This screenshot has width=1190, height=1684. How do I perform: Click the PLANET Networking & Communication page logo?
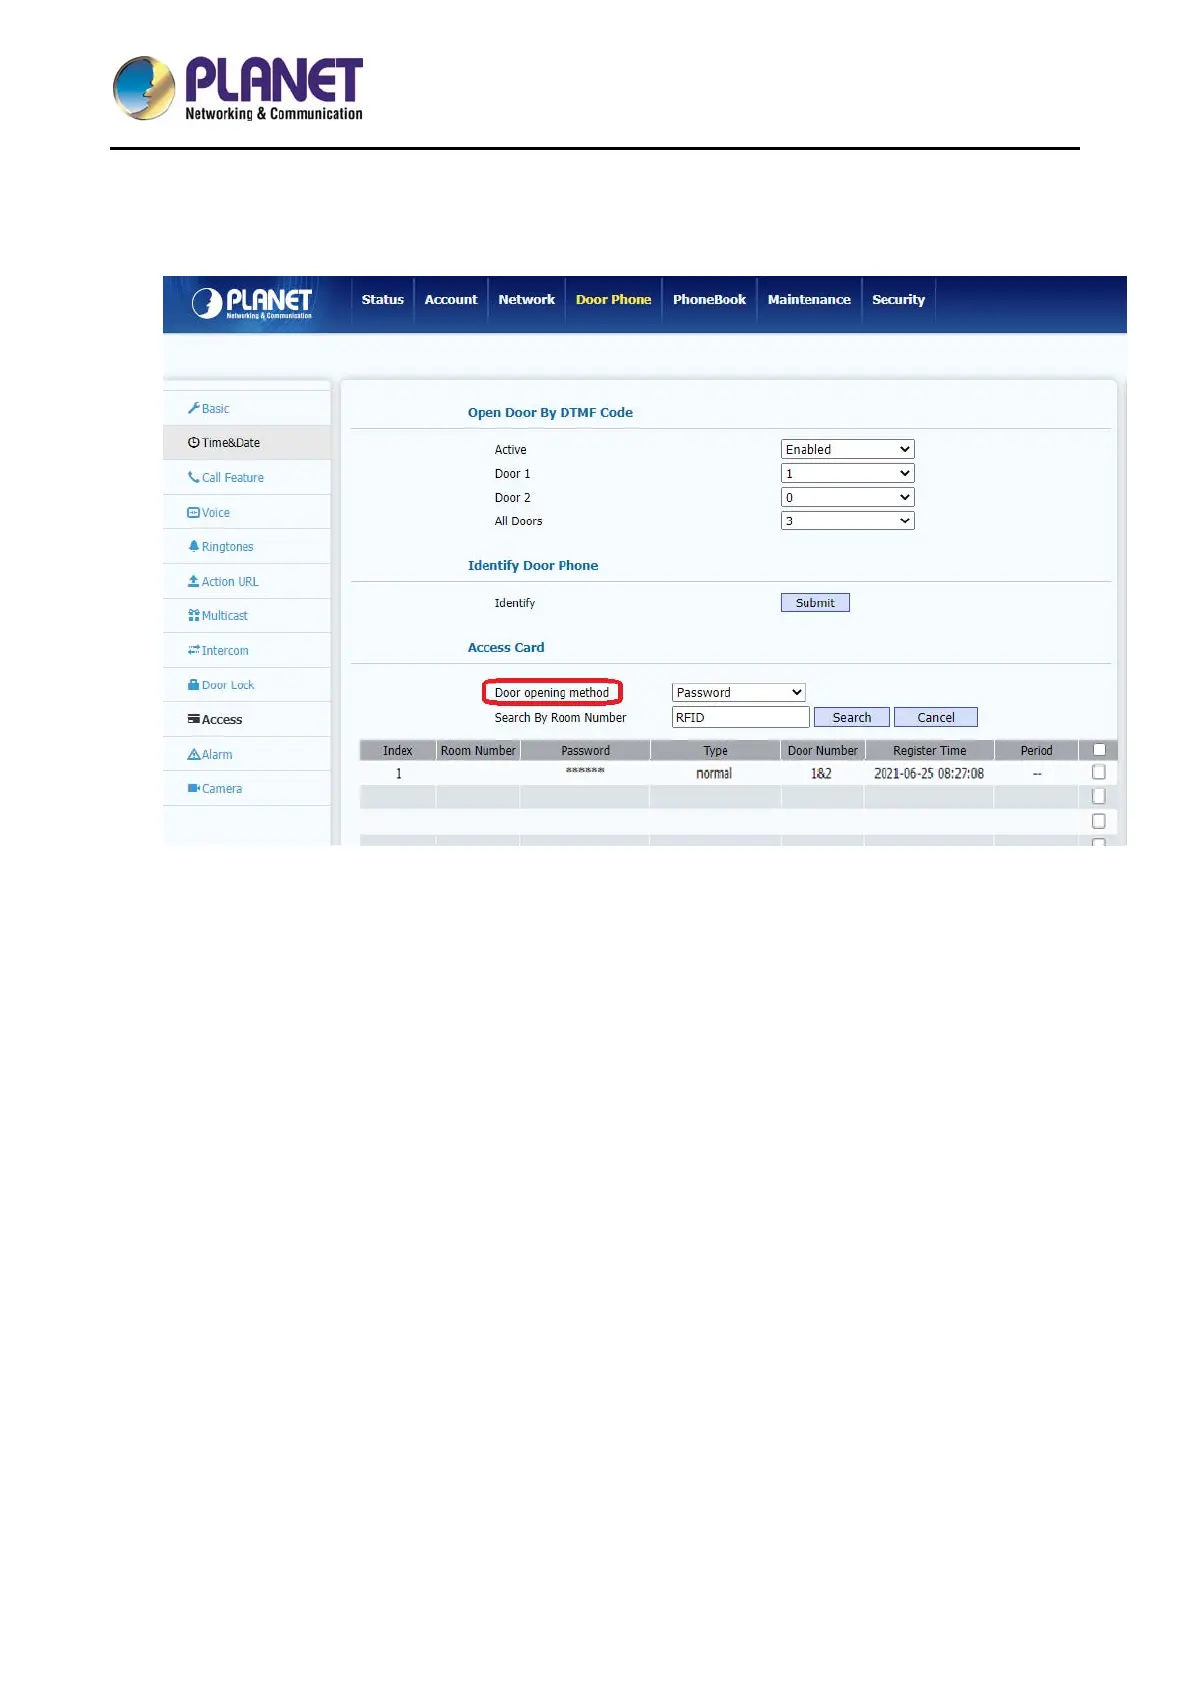[x=238, y=88]
